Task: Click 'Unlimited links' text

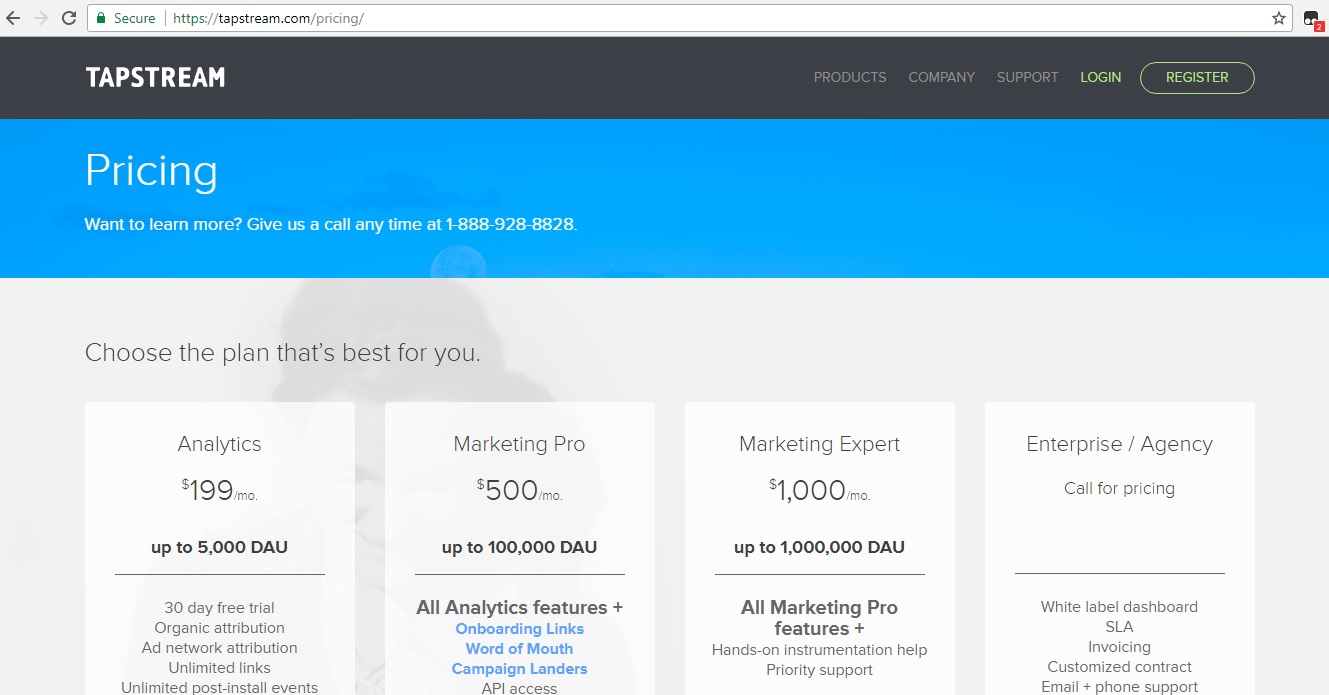Action: tap(219, 668)
